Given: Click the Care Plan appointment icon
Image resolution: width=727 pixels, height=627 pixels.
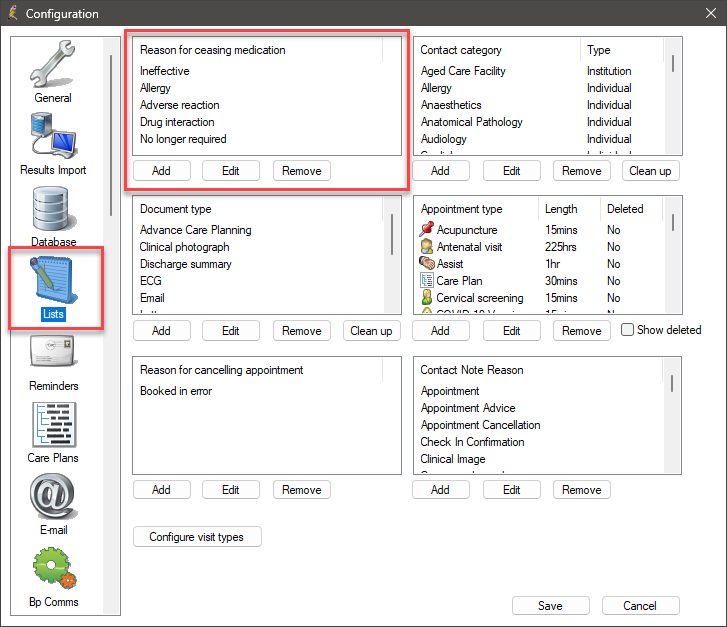Looking at the screenshot, I should pos(427,280).
